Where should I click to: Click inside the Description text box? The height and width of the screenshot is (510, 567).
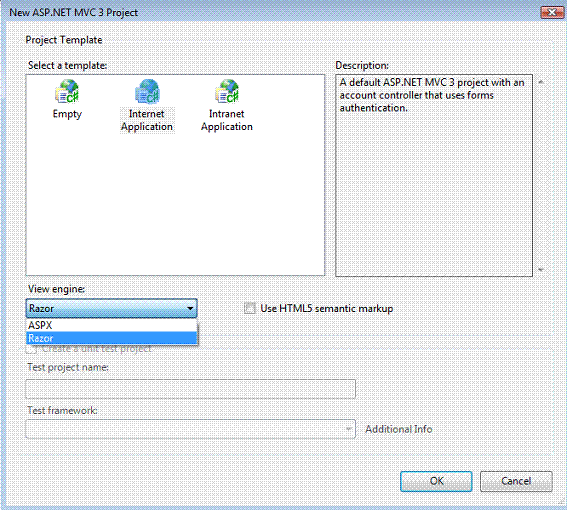434,175
